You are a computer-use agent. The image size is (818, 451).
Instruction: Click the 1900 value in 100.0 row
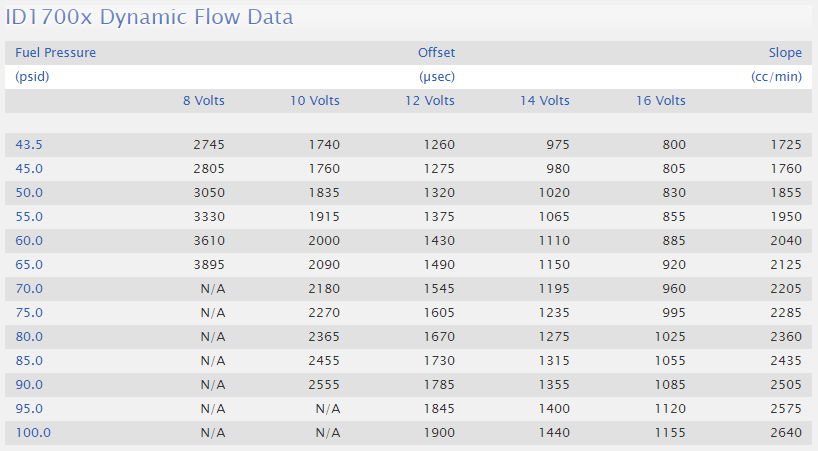pos(439,432)
